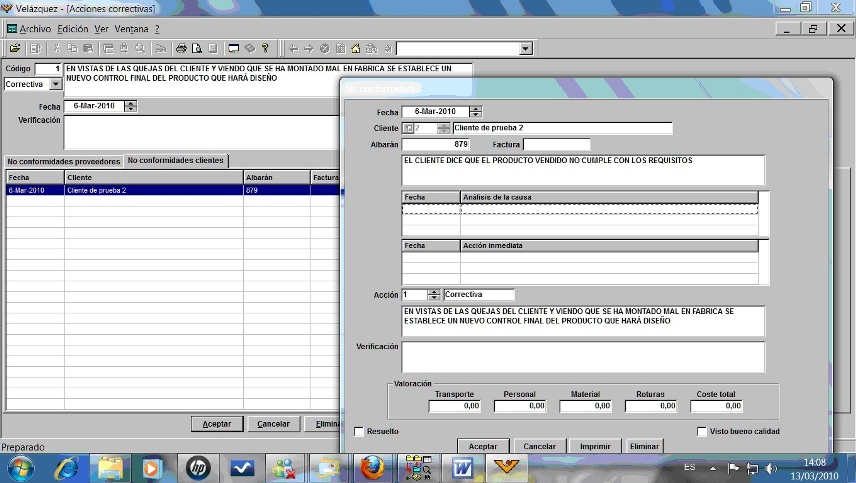Image resolution: width=856 pixels, height=483 pixels.
Task: Click the monitor screen toolbar icon
Action: (234, 49)
